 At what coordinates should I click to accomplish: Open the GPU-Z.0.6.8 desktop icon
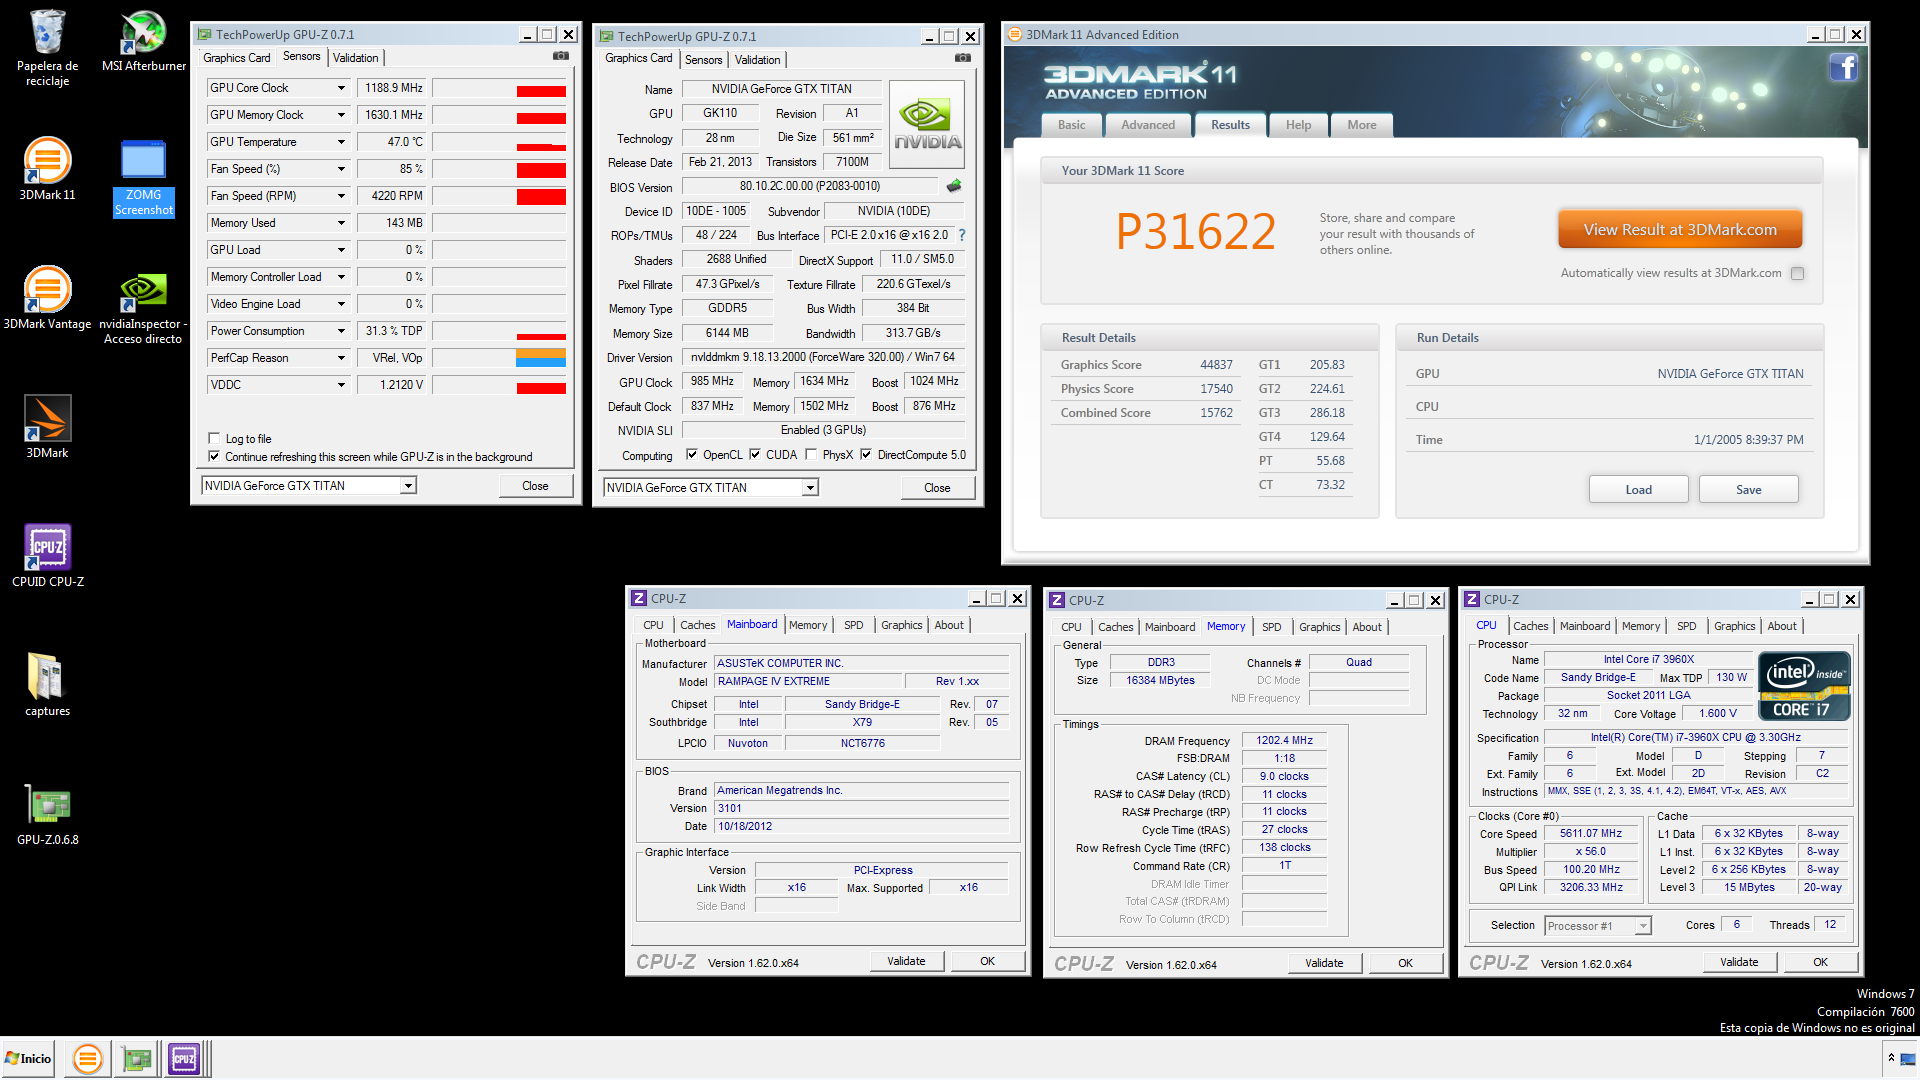(47, 813)
